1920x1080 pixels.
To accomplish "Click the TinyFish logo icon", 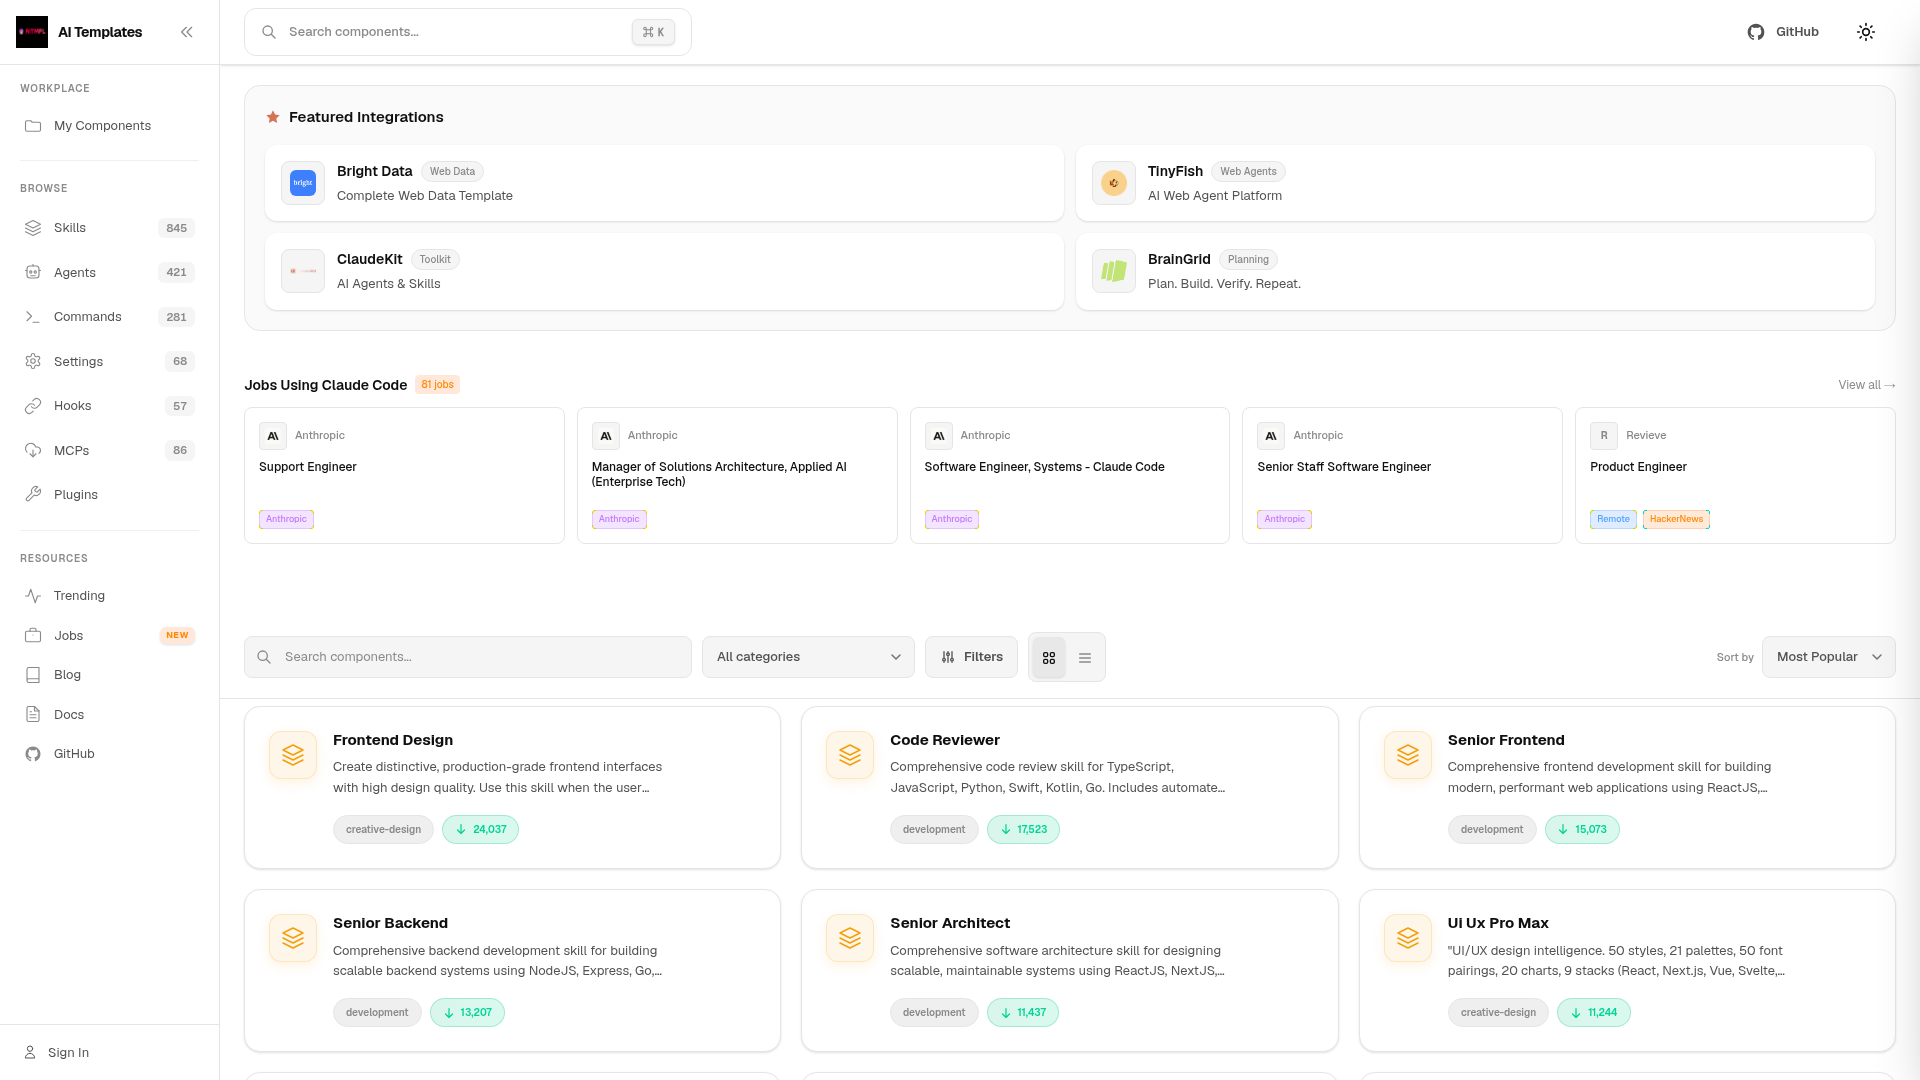I will pyautogui.click(x=1114, y=183).
